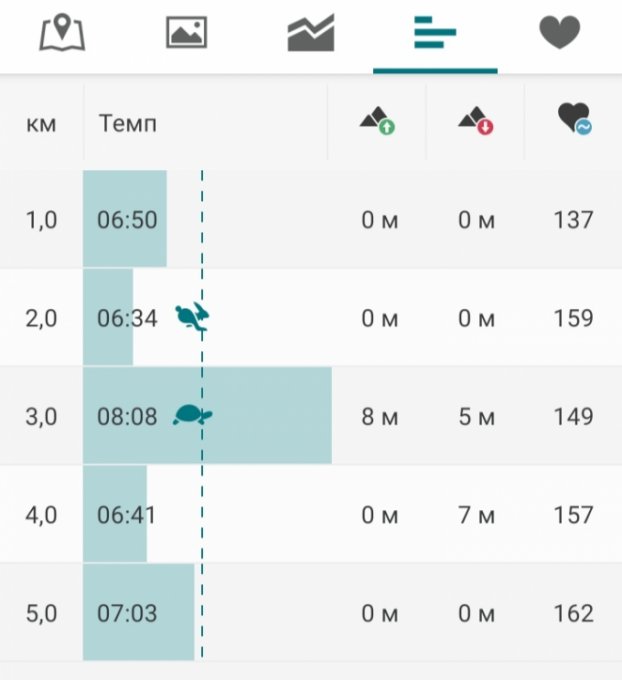This screenshot has width=622, height=680.
Task: Tap the rabbit fastest split icon
Action: click(192, 318)
